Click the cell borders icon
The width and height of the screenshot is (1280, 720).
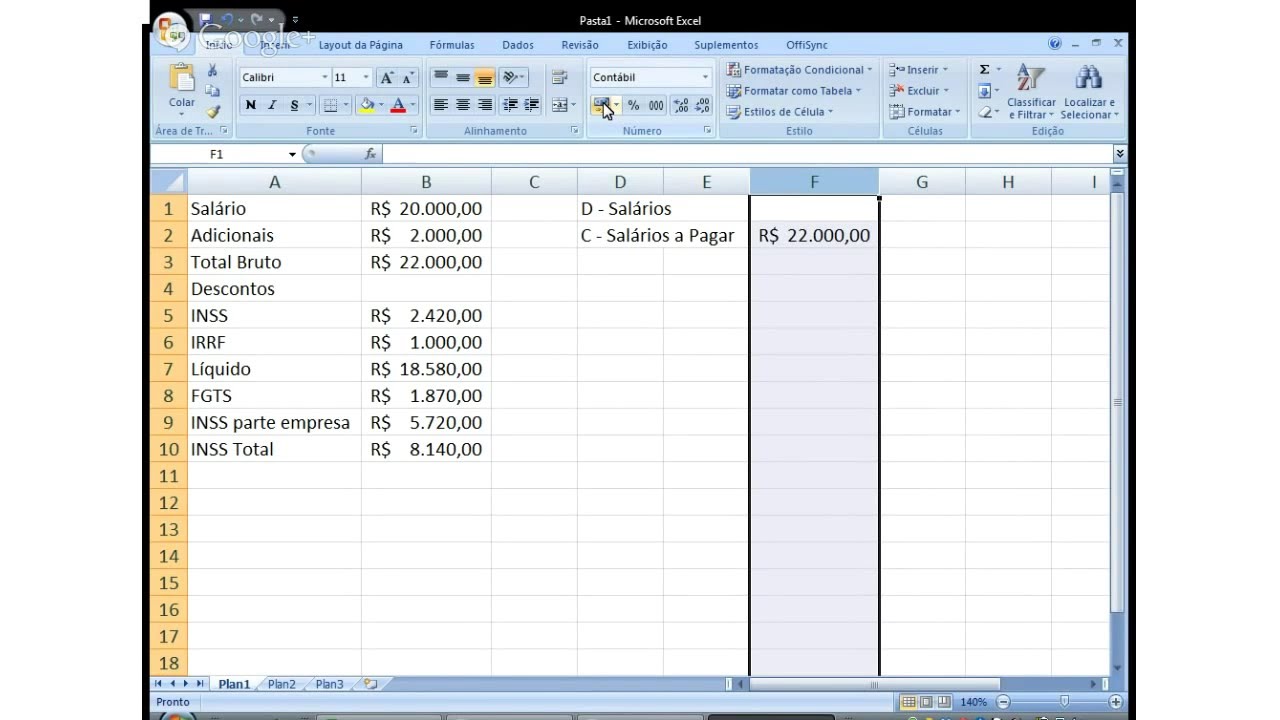click(x=330, y=105)
